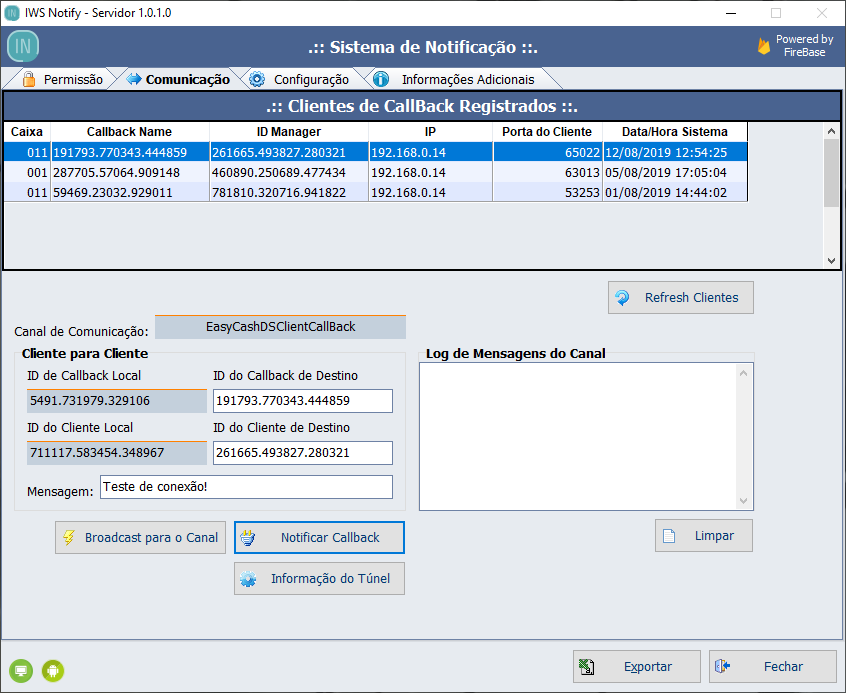The image size is (846, 693).
Task: Click the Exportar button
Action: (x=635, y=666)
